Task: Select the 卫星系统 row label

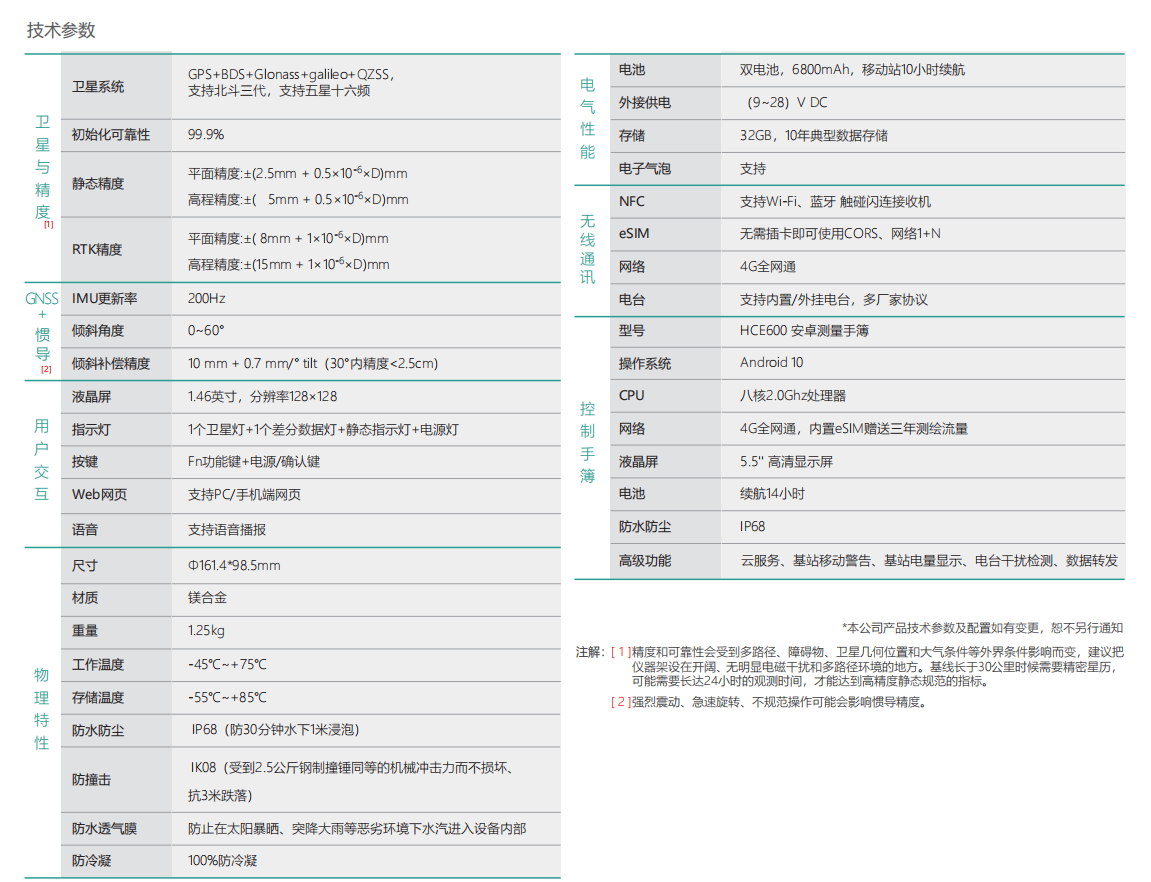Action: click(97, 87)
